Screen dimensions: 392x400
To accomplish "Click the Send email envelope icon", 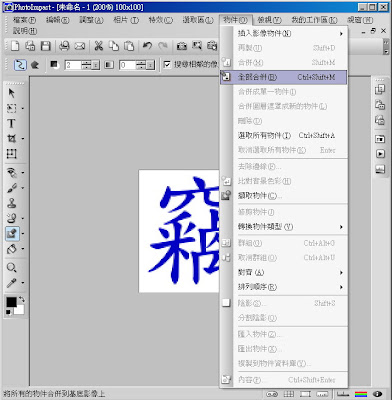I will (79, 46).
